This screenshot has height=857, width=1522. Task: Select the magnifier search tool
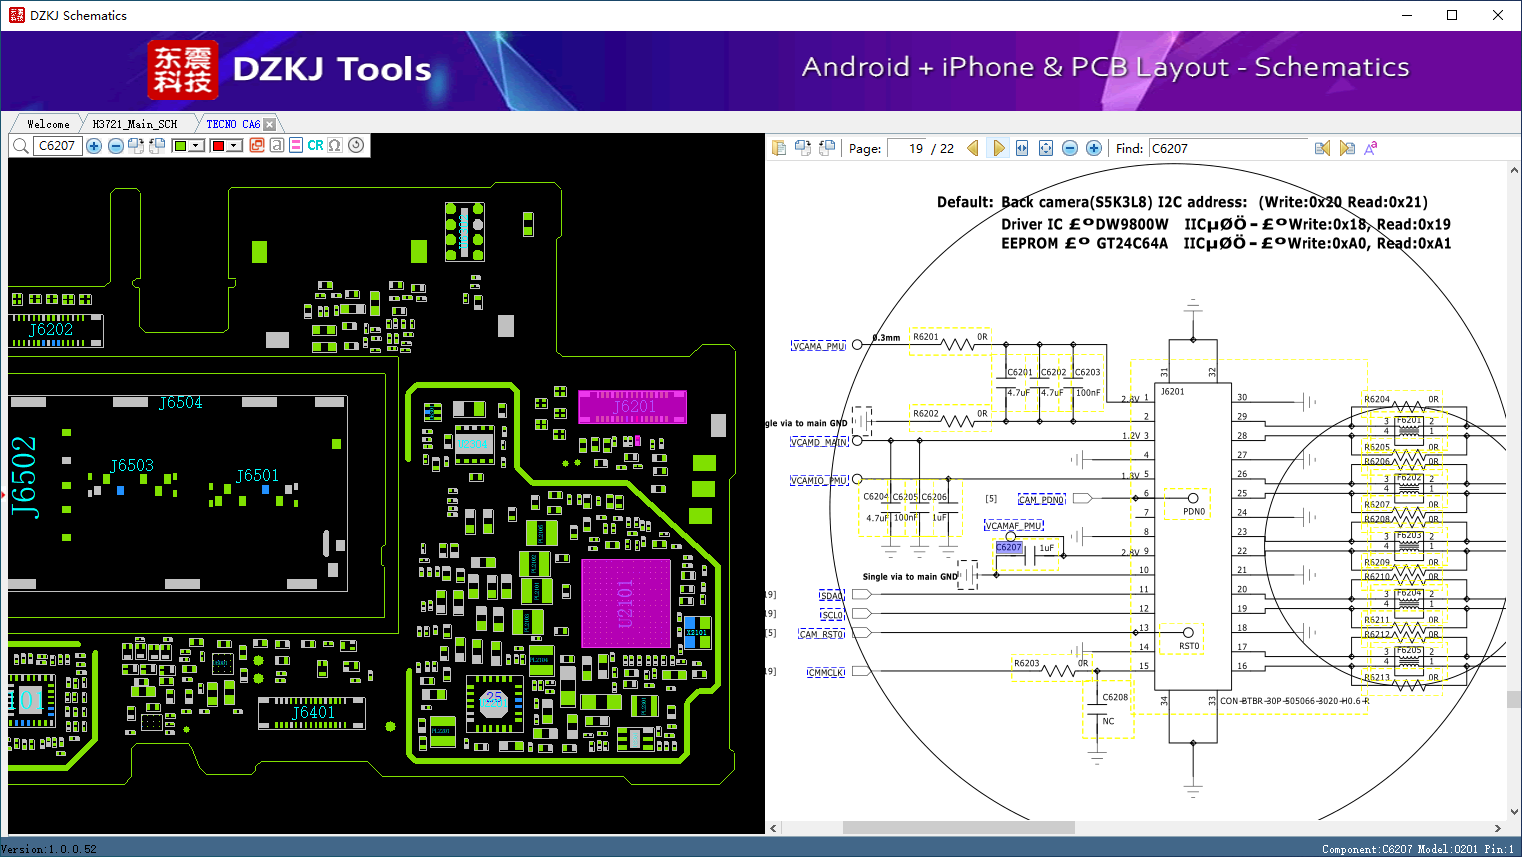tap(20, 146)
